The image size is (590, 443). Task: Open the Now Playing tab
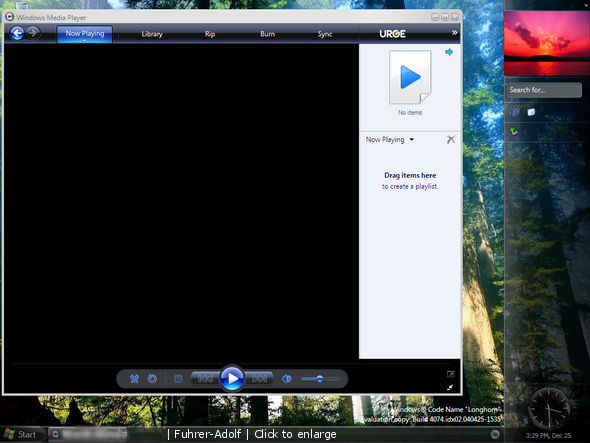85,34
